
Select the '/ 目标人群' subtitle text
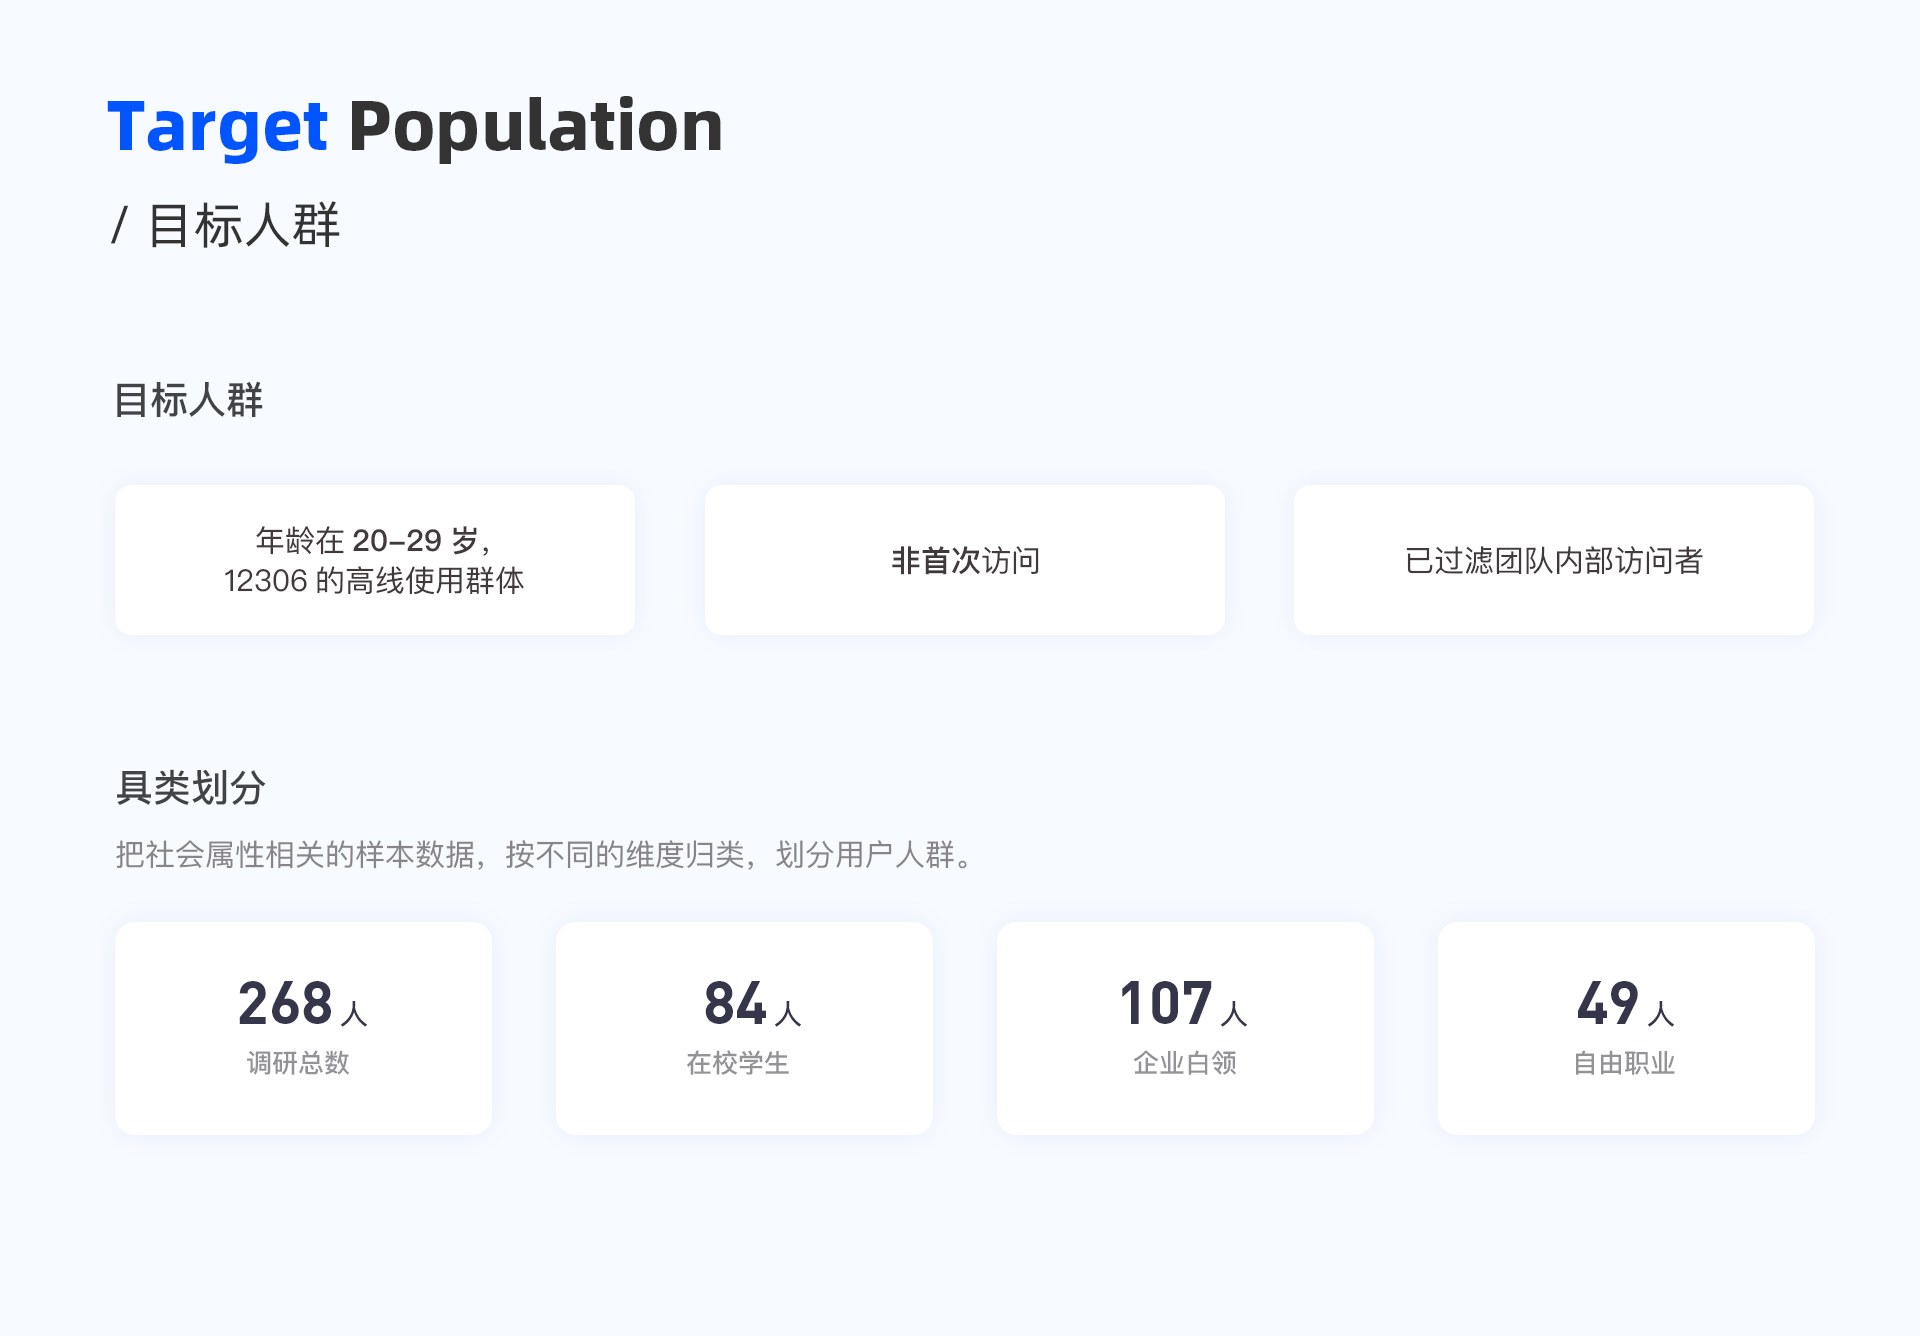tap(226, 225)
